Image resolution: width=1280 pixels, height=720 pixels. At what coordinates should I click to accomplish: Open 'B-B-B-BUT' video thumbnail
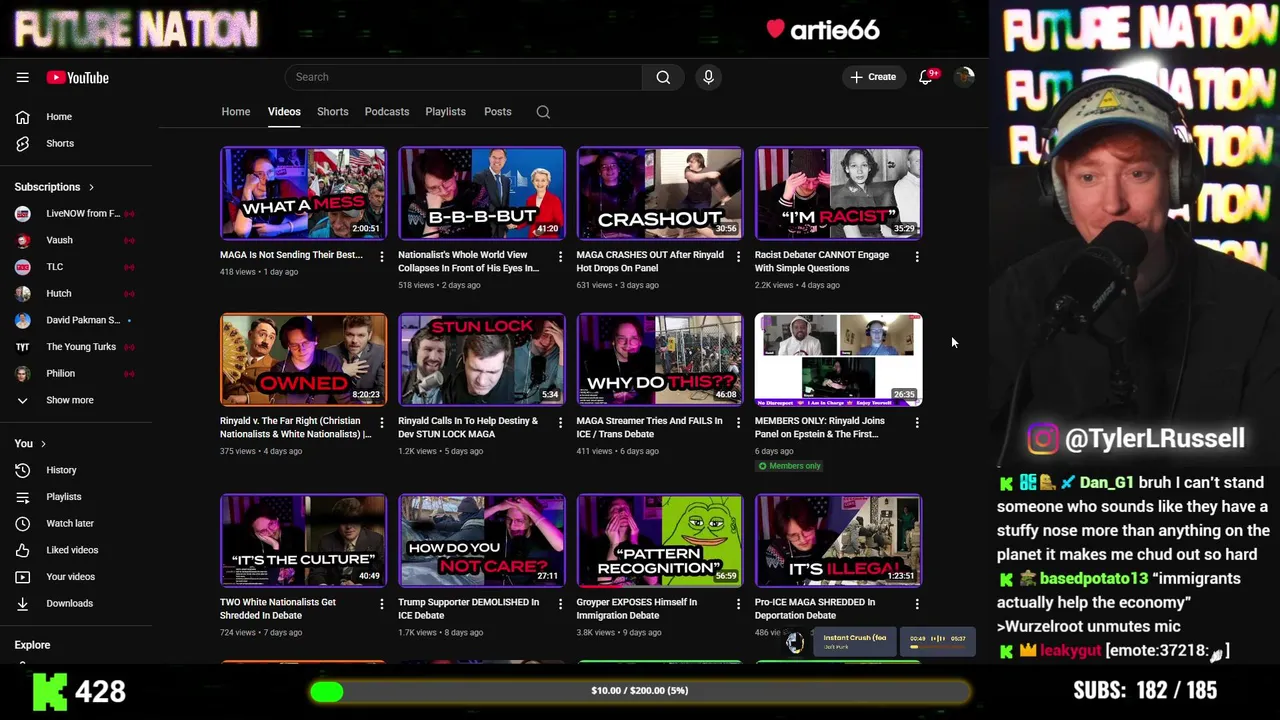click(482, 193)
